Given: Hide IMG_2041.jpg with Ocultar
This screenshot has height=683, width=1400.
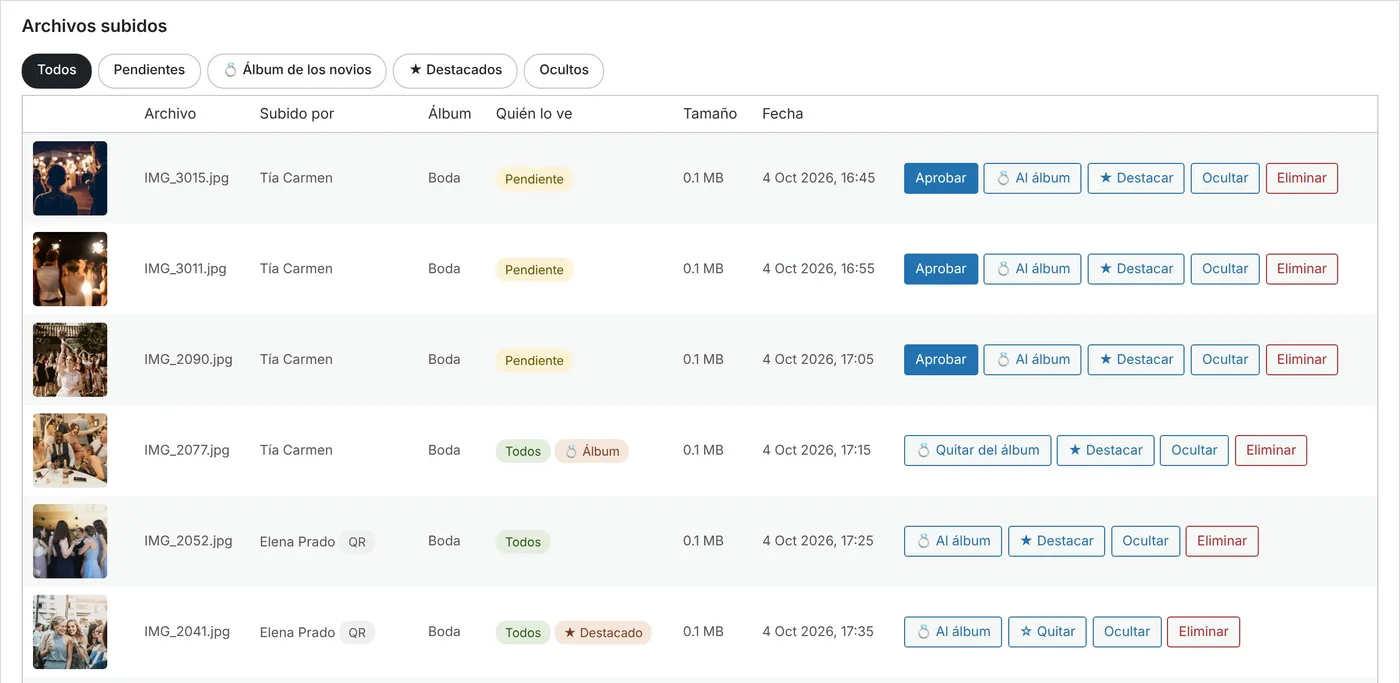Looking at the screenshot, I should tap(1127, 632).
